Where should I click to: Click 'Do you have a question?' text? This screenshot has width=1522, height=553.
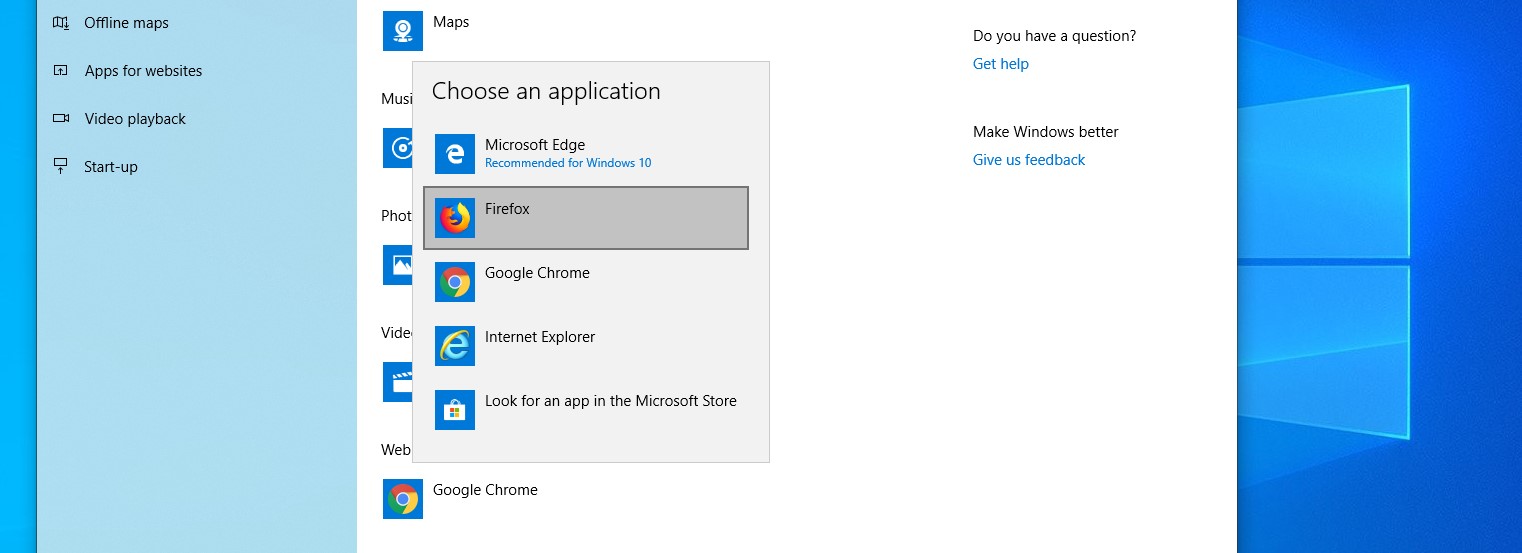(1054, 36)
